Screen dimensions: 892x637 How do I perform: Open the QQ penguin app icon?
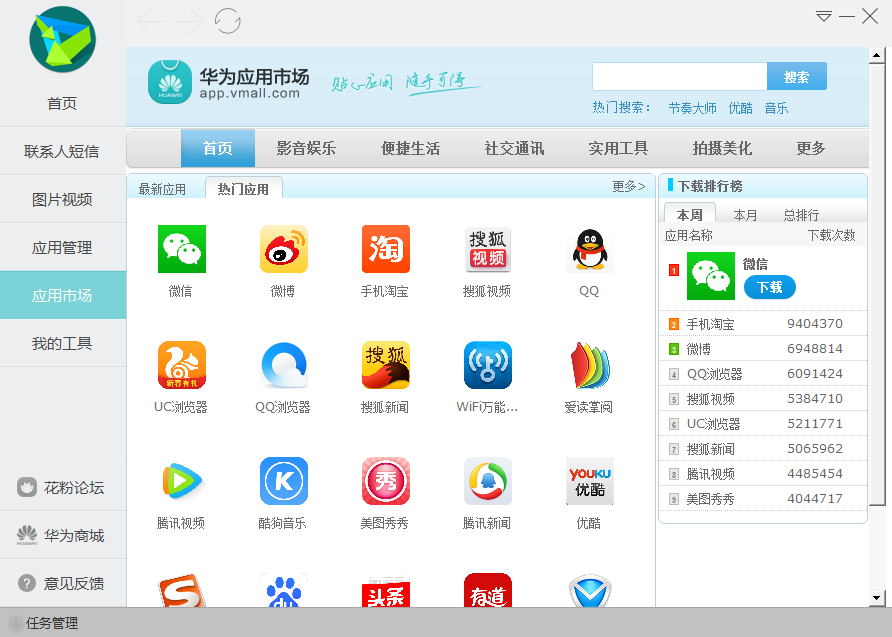[x=590, y=249]
